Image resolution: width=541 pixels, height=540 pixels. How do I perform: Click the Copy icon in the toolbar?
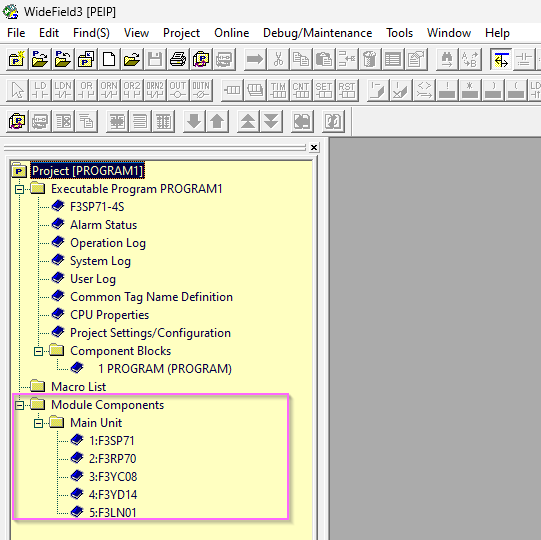pyautogui.click(x=301, y=59)
